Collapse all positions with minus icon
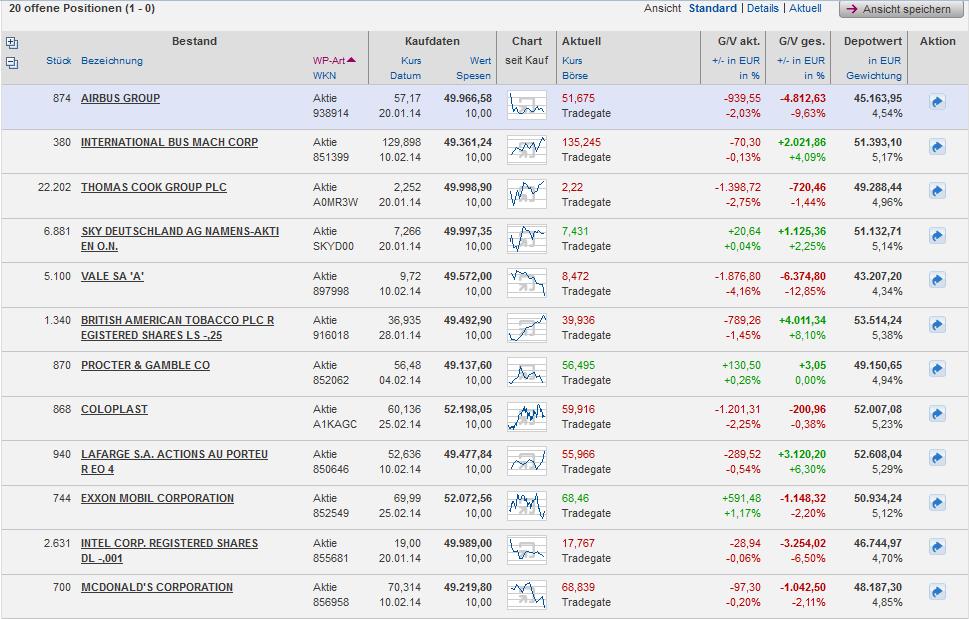The height and width of the screenshot is (619, 969). pyautogui.click(x=12, y=62)
